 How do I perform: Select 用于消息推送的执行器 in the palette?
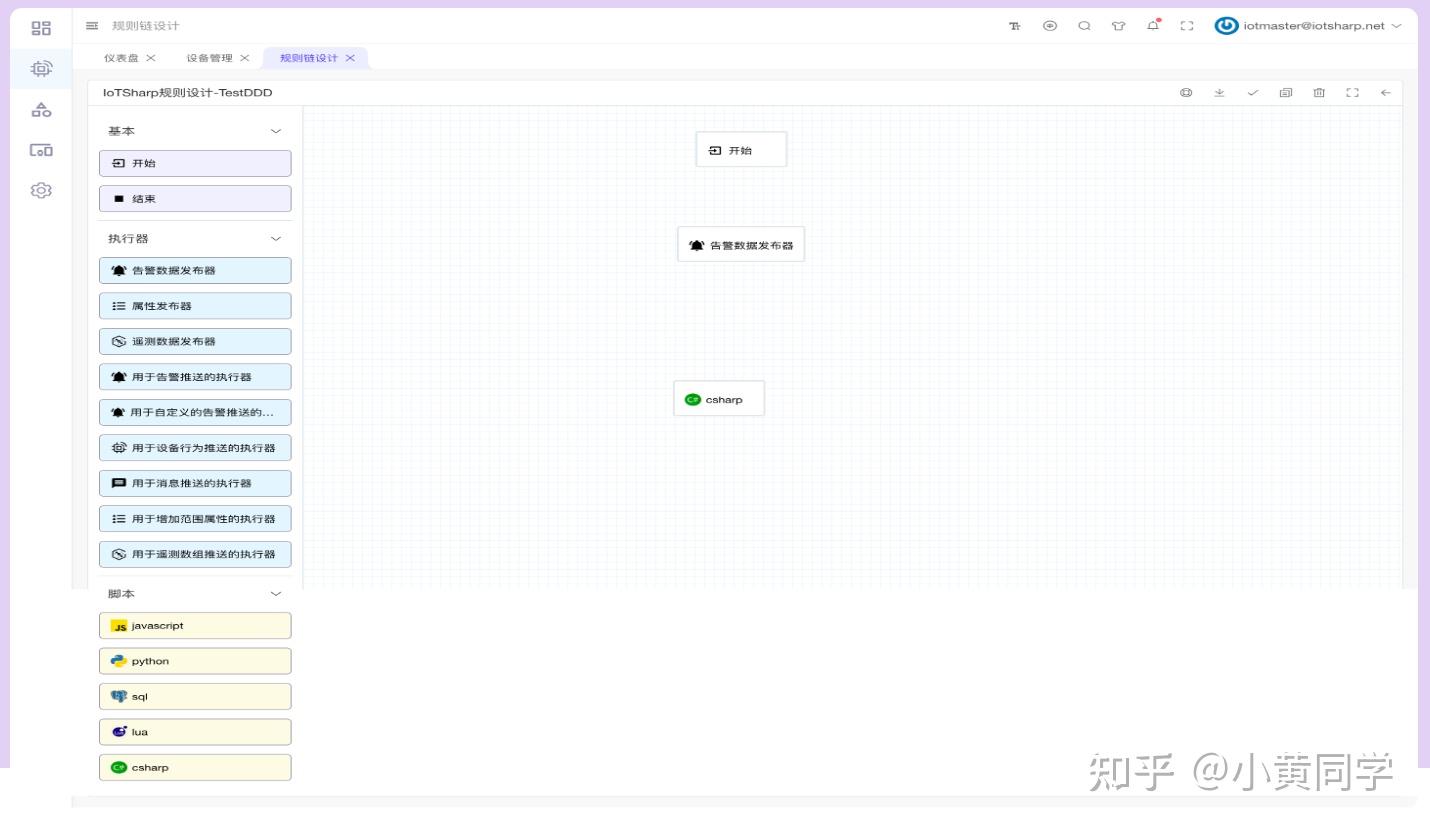pyautogui.click(x=195, y=484)
